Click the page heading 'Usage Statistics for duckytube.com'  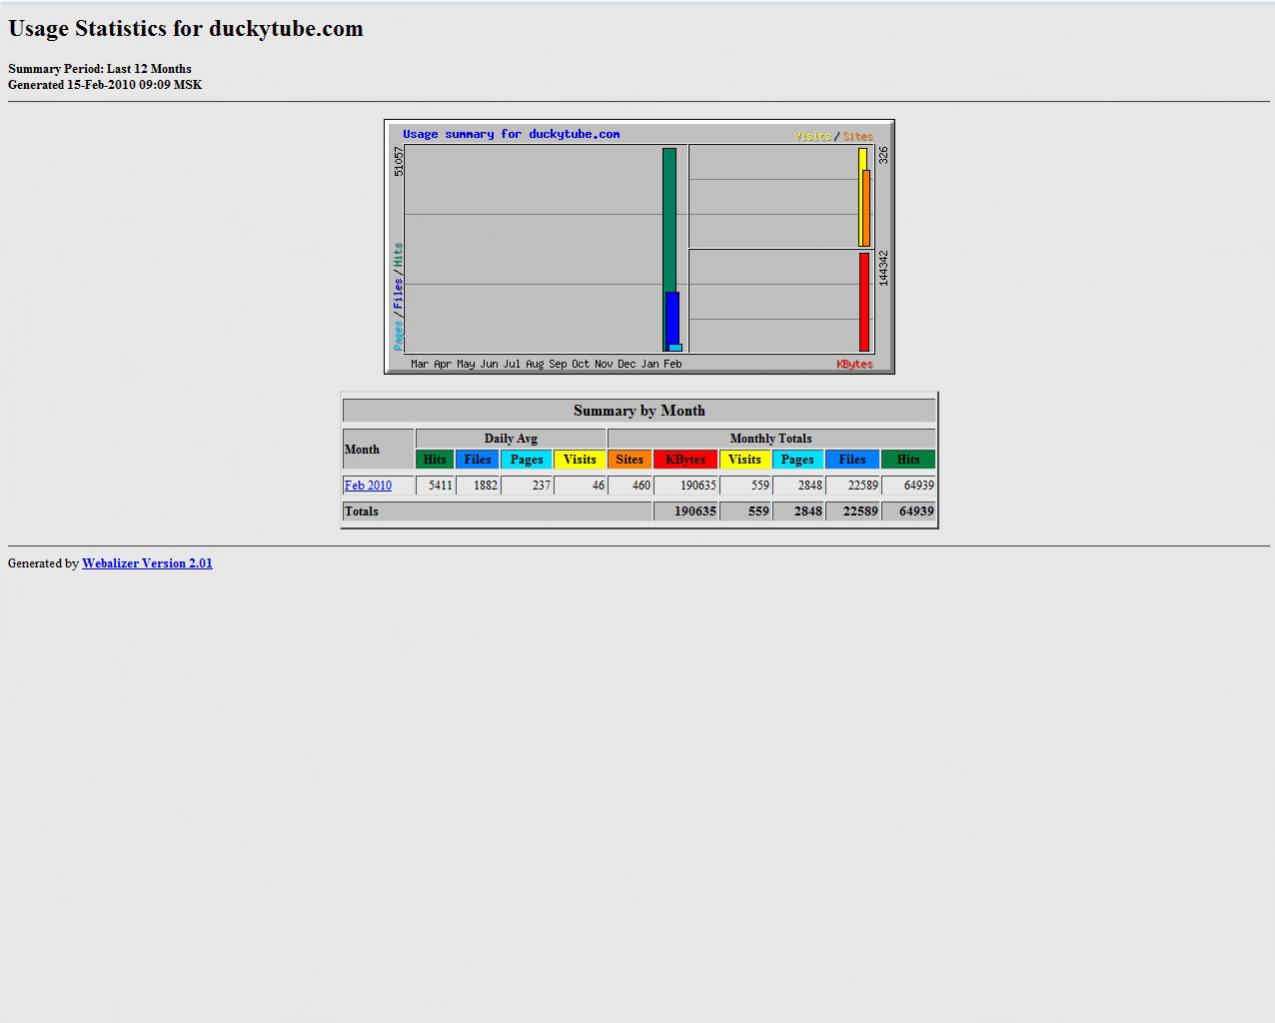186,29
